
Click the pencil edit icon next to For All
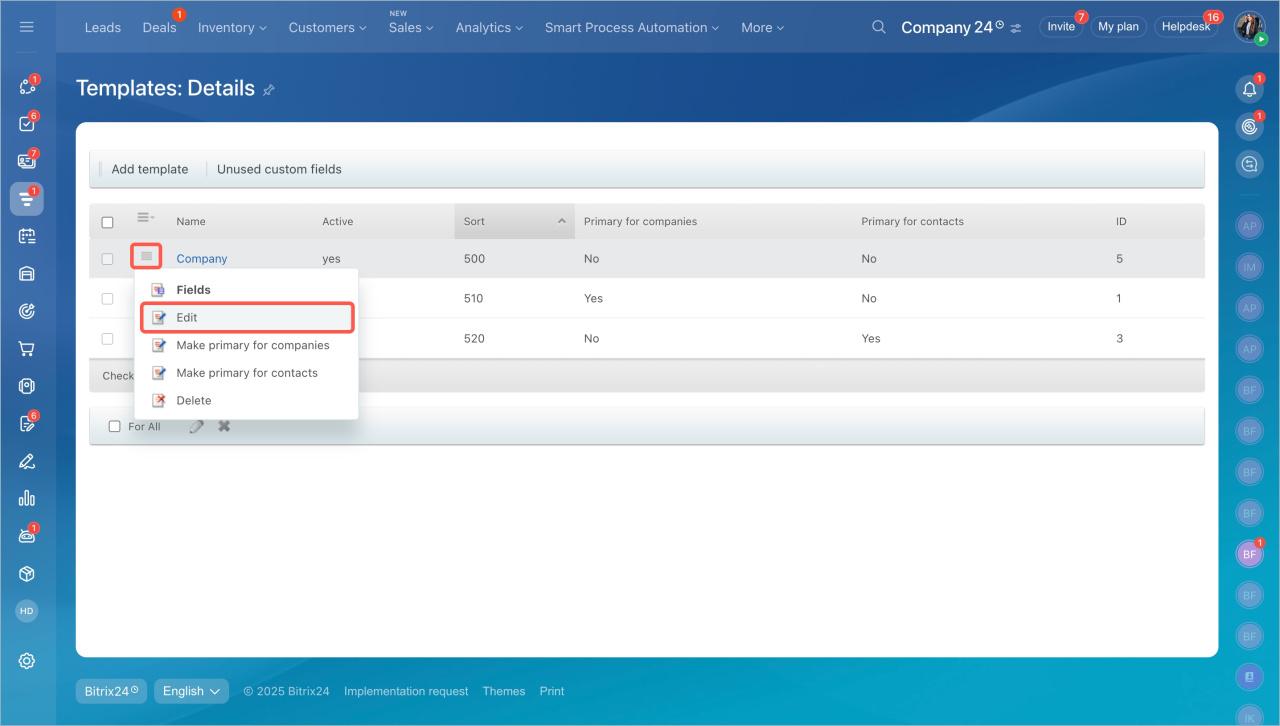coord(197,426)
